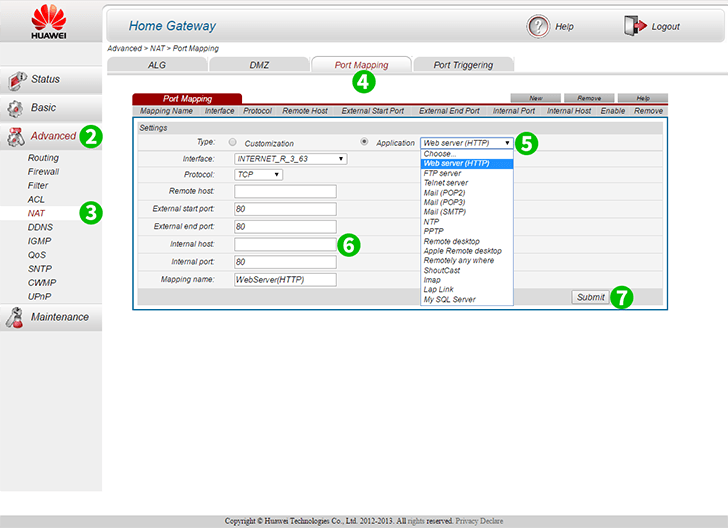This screenshot has height=528, width=728.
Task: Click the Submit button
Action: (x=590, y=297)
